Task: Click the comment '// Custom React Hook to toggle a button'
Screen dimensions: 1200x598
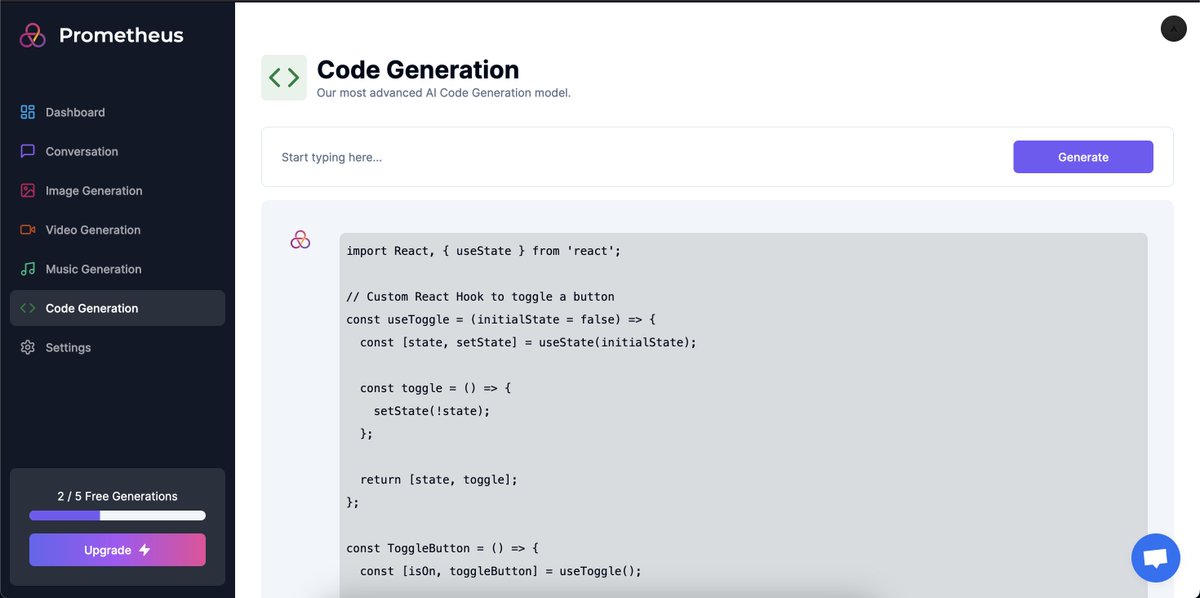Action: point(481,297)
